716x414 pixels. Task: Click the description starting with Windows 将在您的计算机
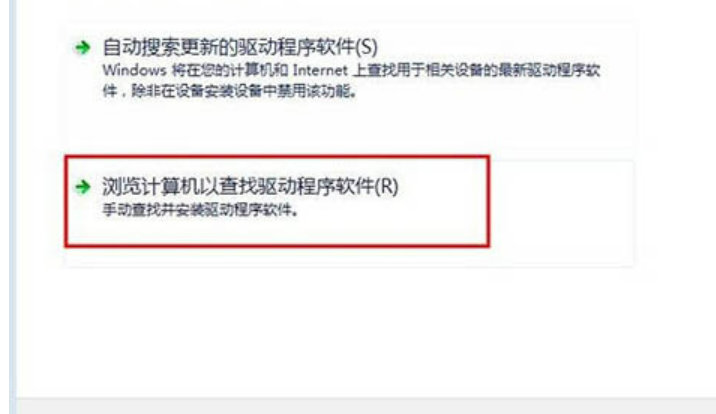tap(351, 81)
